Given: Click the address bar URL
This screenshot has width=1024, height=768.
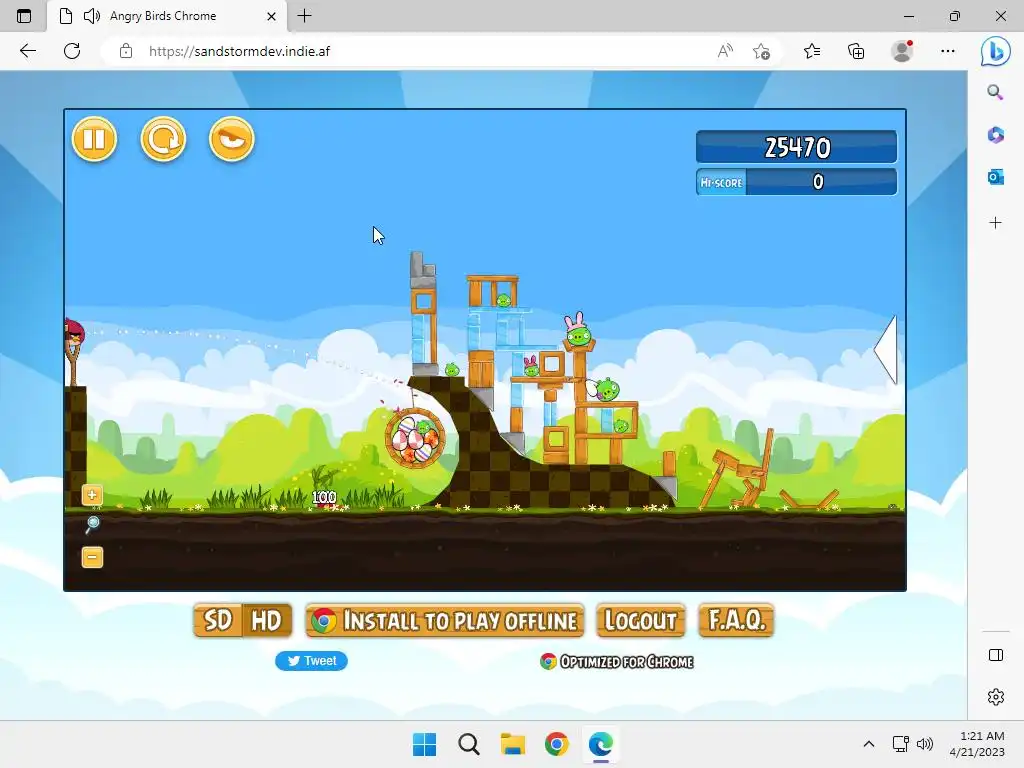Looking at the screenshot, I should click(x=239, y=51).
